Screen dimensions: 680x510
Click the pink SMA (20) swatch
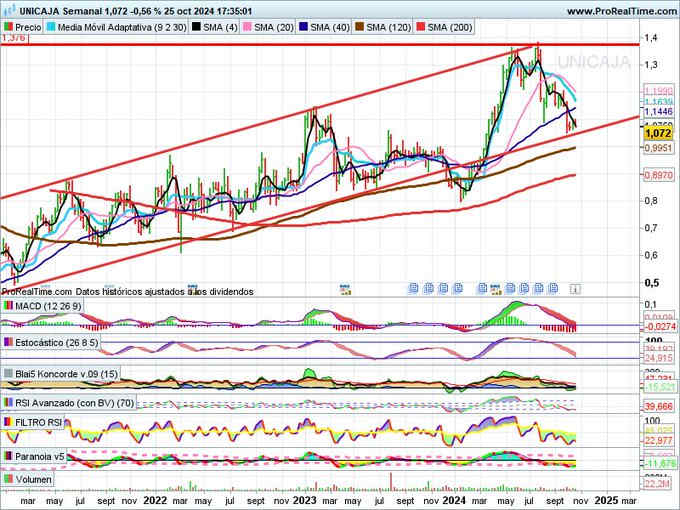(247, 27)
